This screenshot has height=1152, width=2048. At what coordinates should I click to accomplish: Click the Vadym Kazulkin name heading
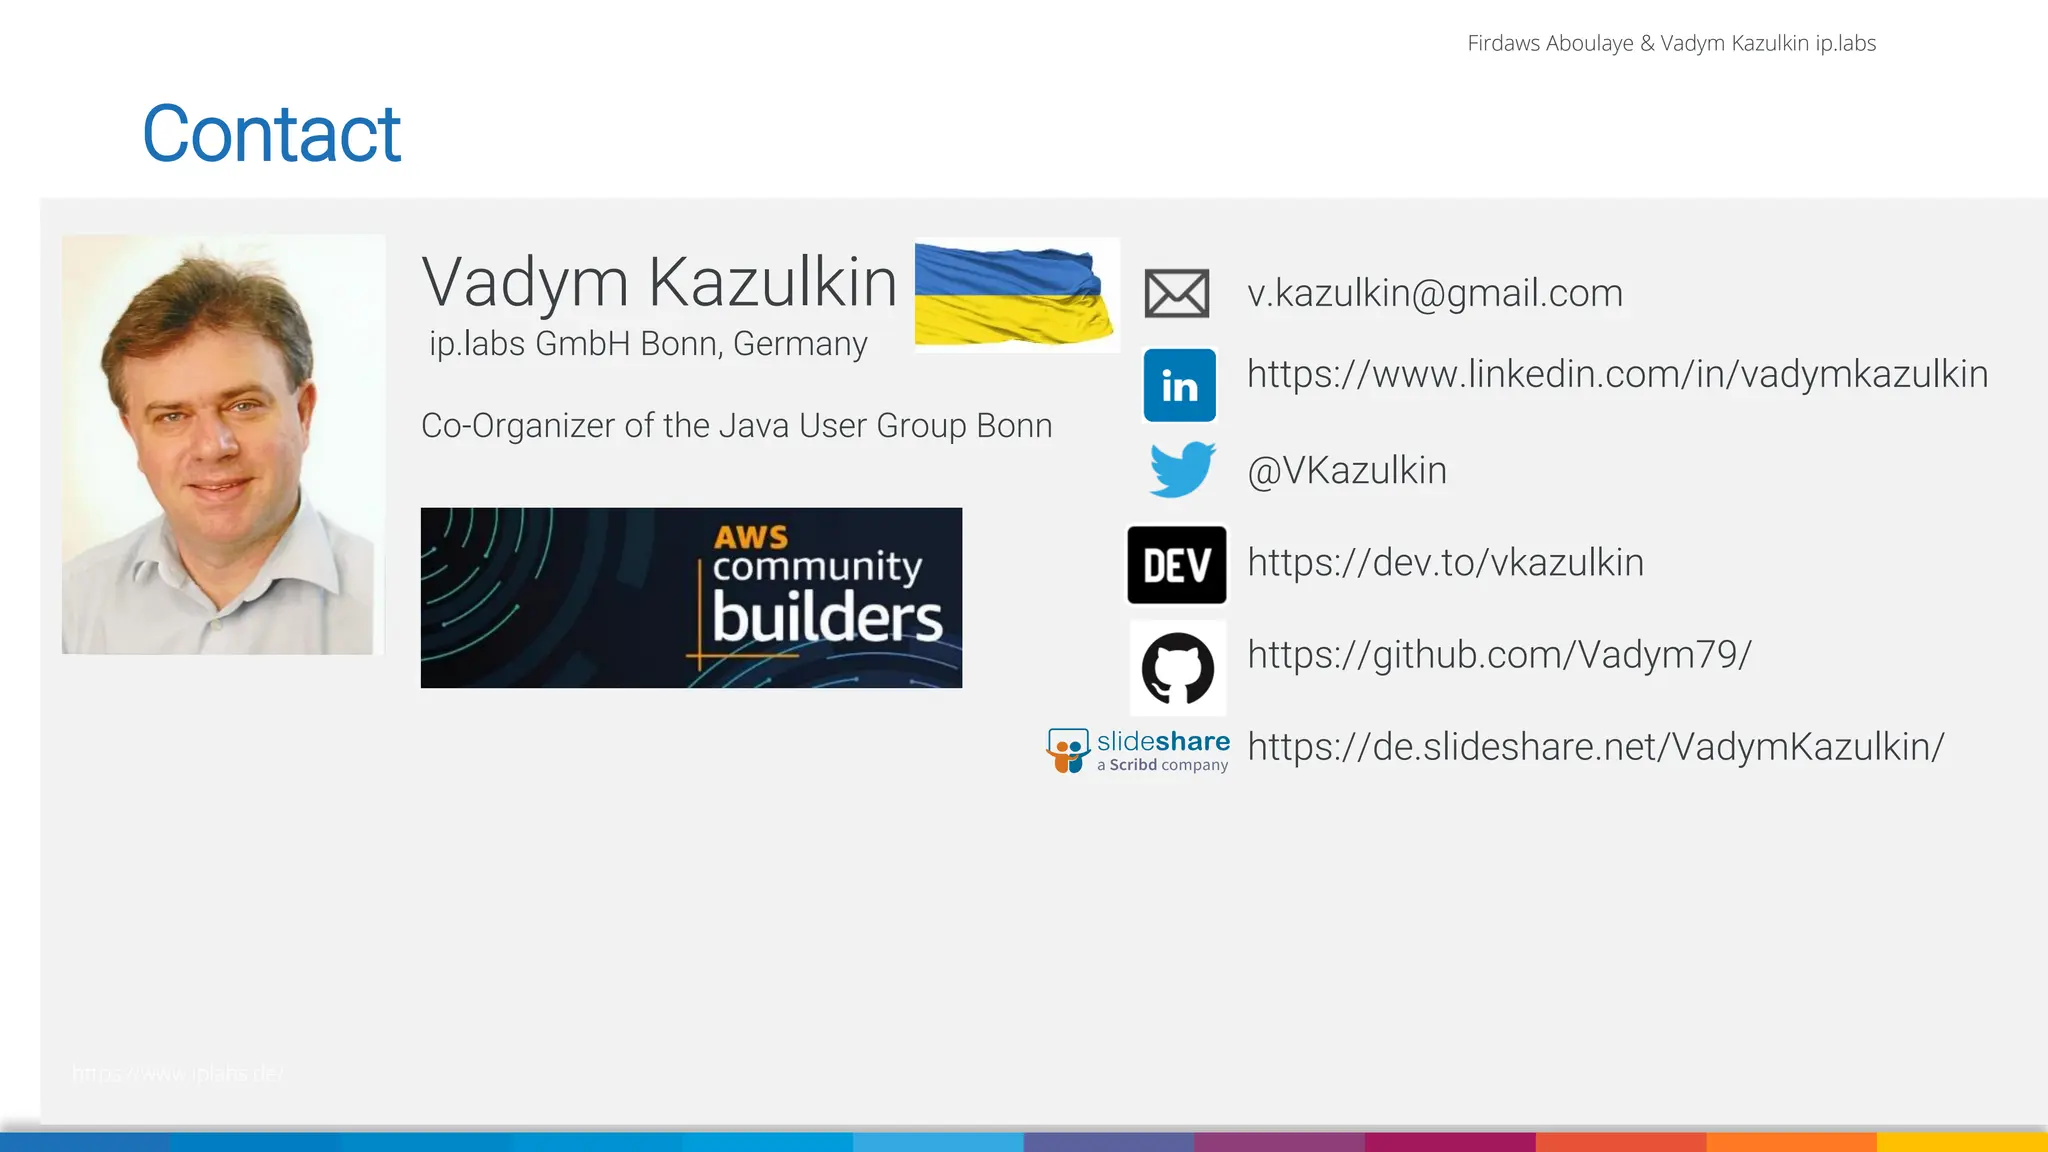pyautogui.click(x=659, y=282)
